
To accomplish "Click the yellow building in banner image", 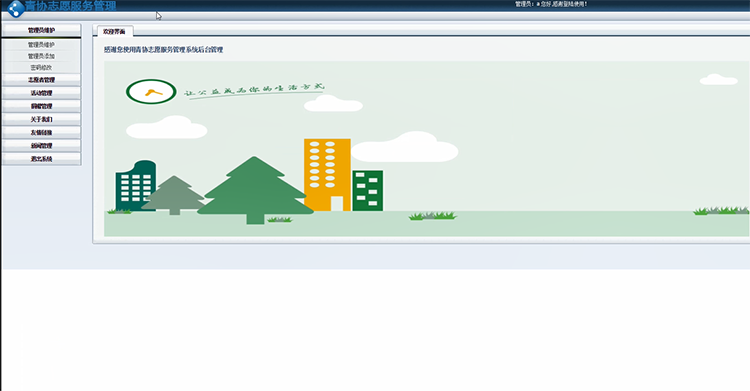I will (327, 175).
